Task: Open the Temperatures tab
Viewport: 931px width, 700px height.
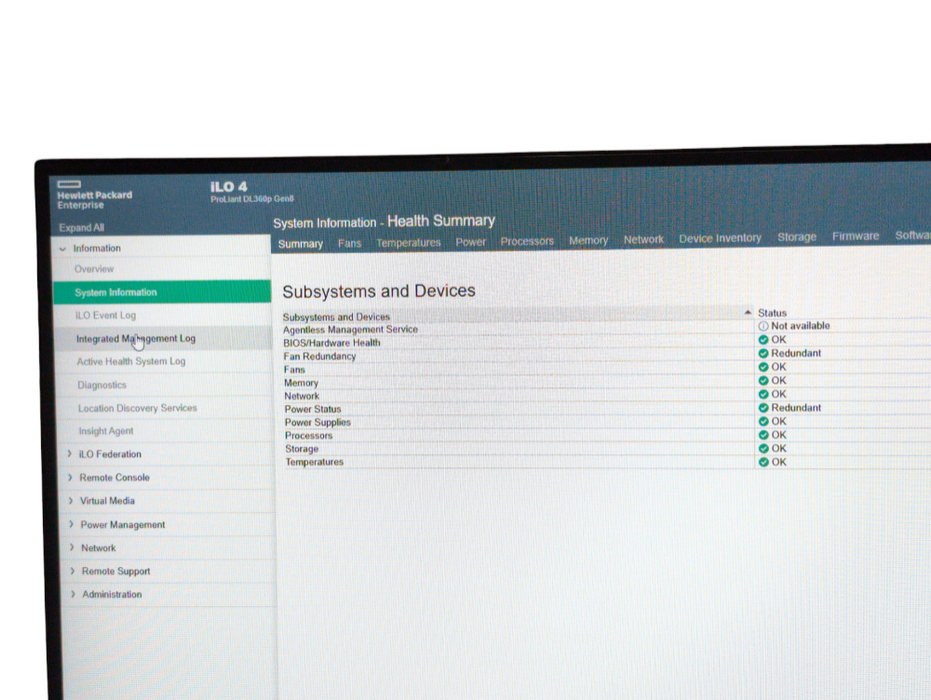Action: pos(408,243)
